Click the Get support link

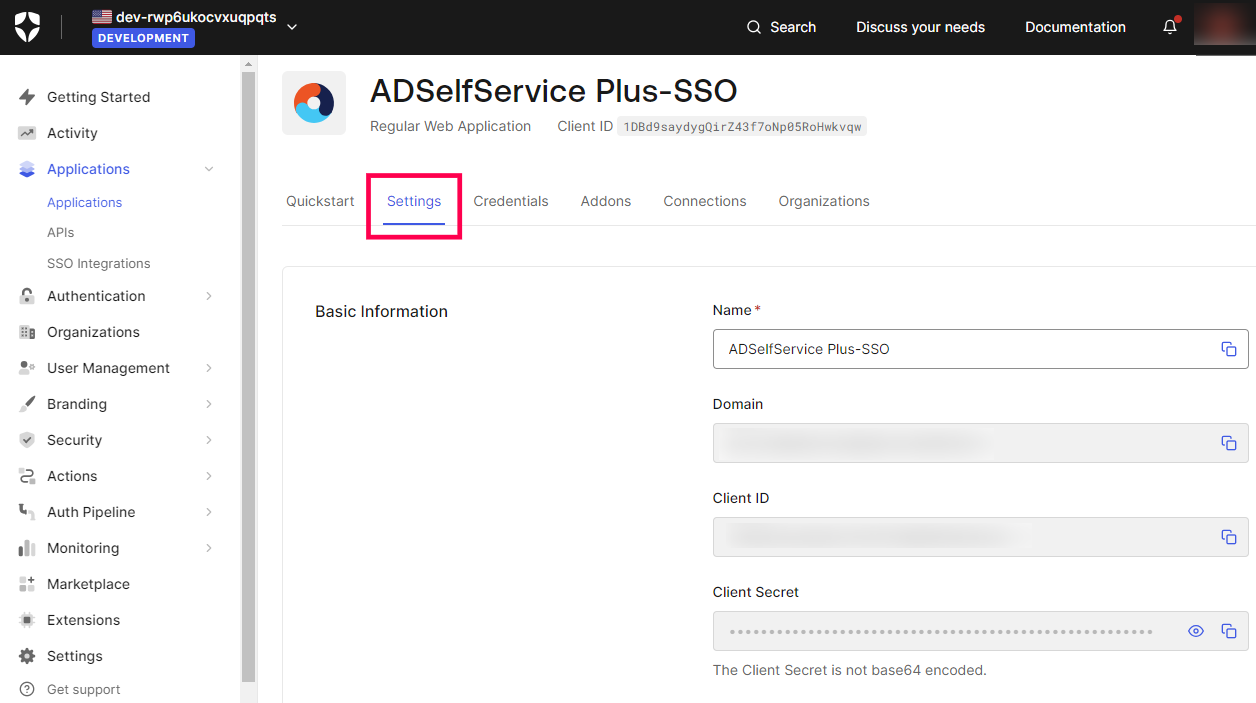click(83, 689)
